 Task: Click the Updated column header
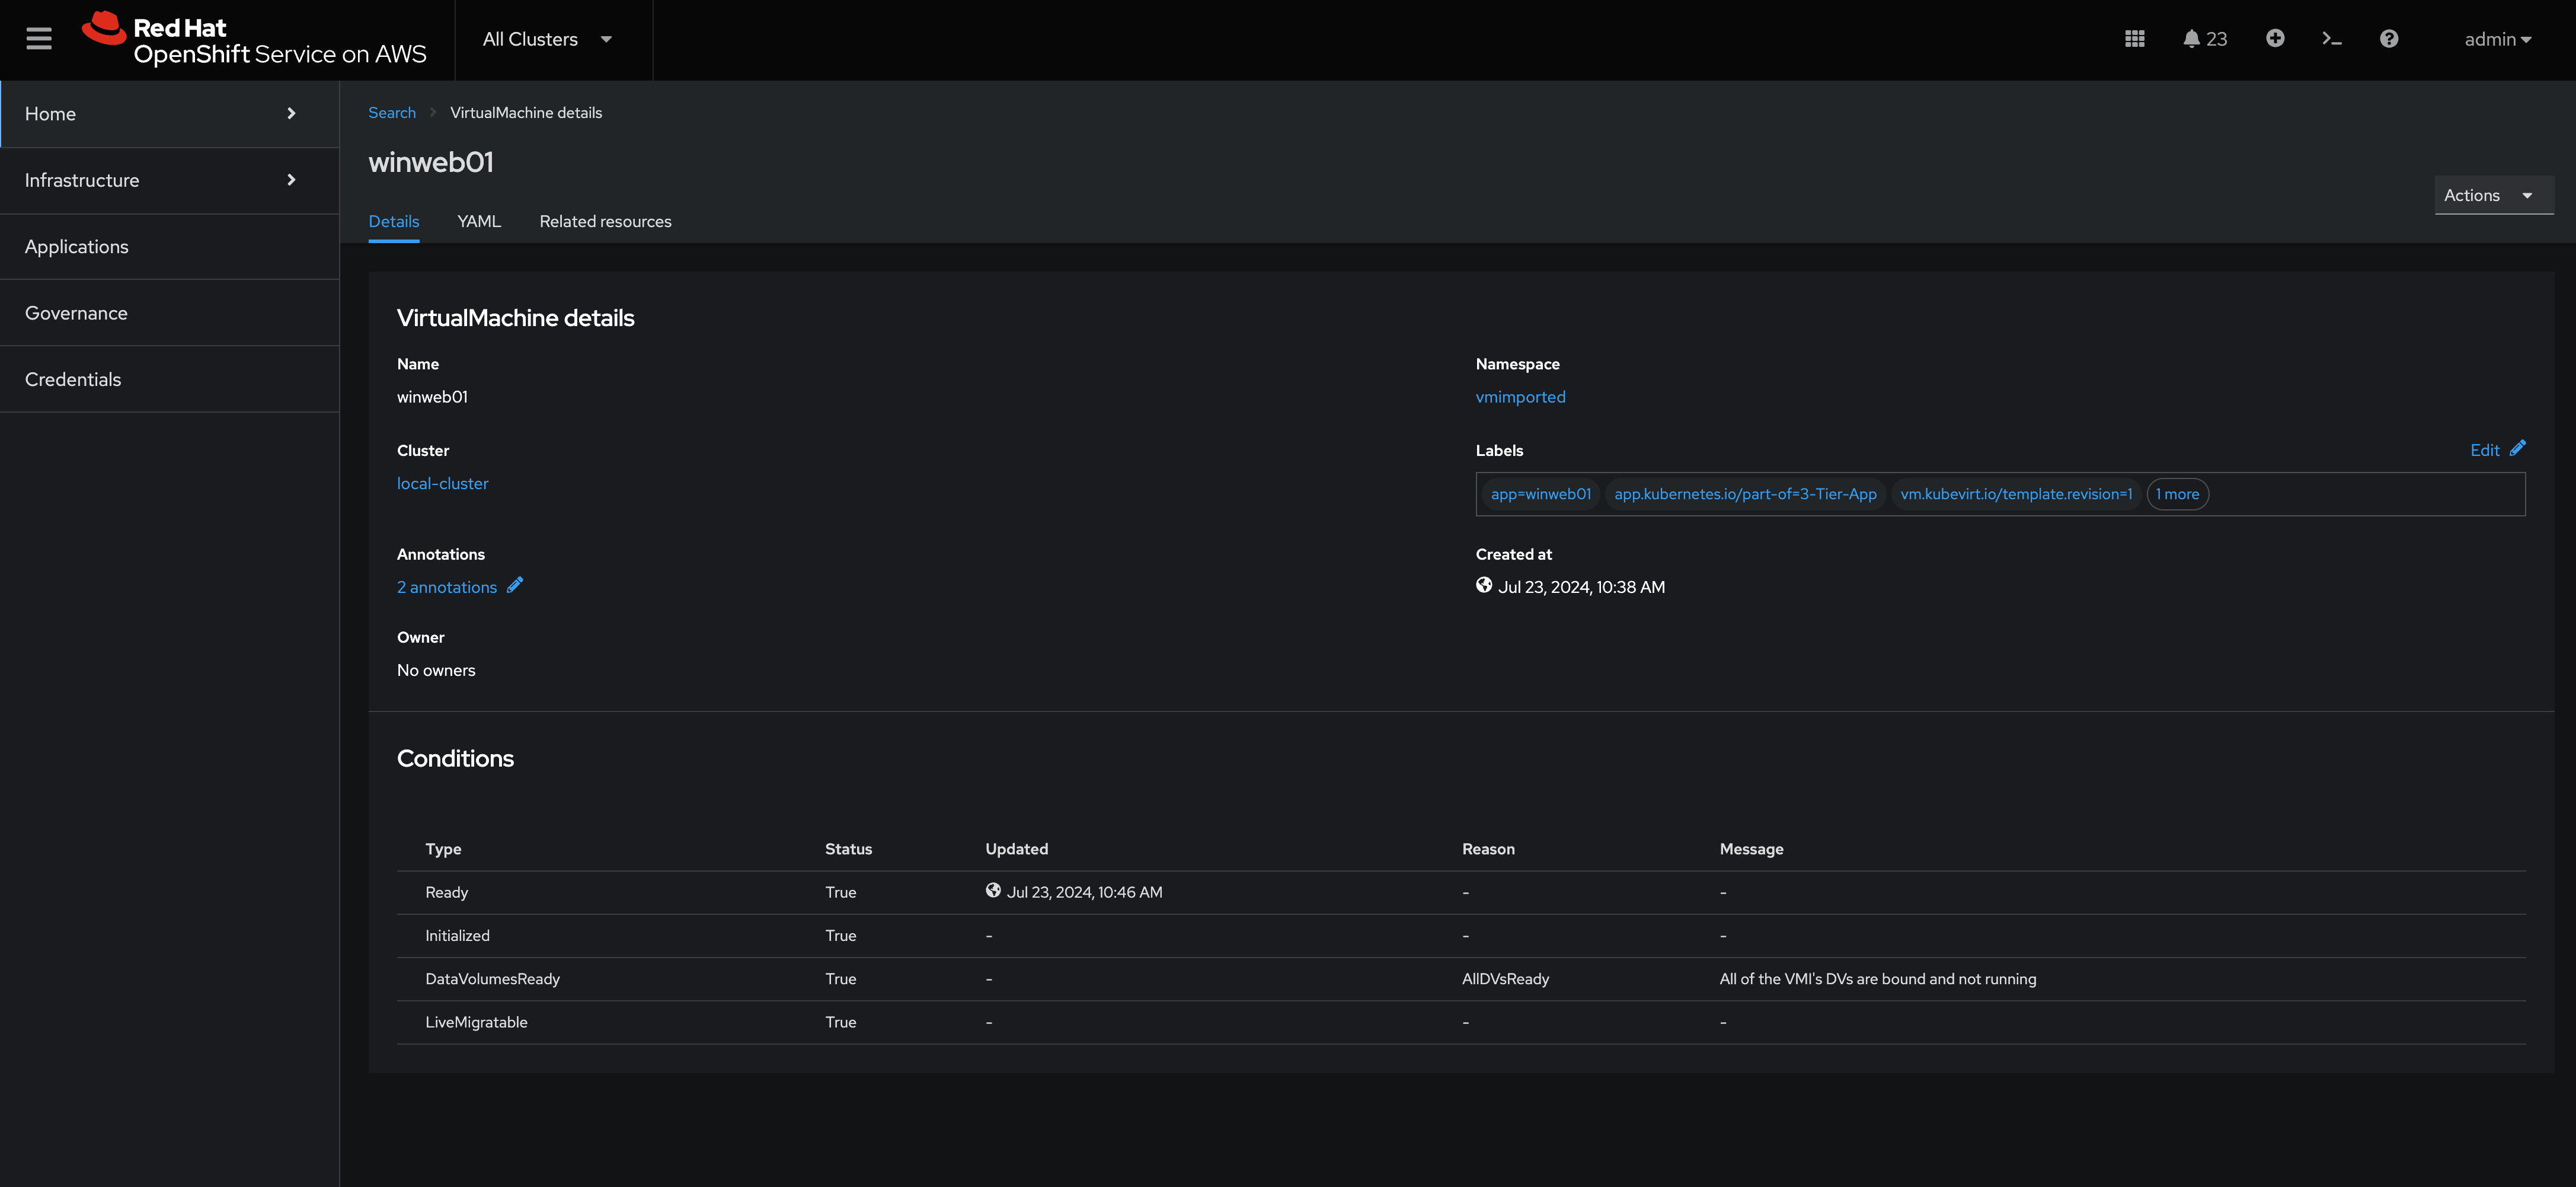point(1016,849)
